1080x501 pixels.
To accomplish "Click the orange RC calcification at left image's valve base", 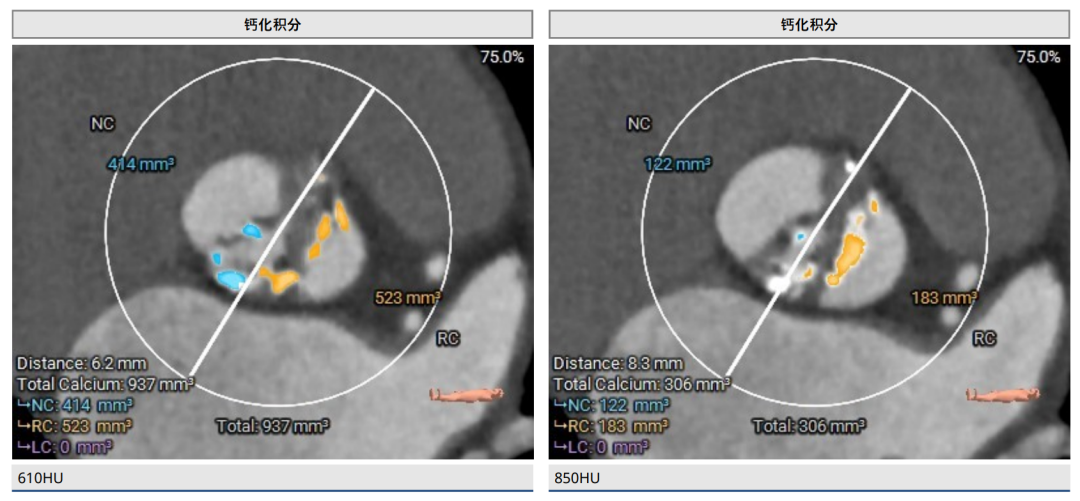I will click(280, 279).
